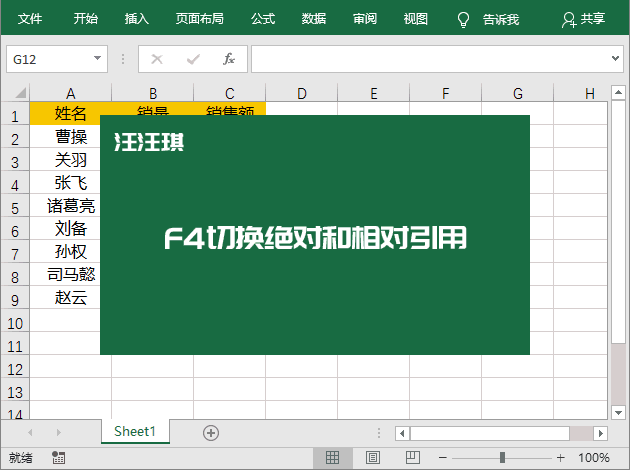Switch to Page Break Preview icon
Image resolution: width=630 pixels, height=470 pixels.
point(413,458)
